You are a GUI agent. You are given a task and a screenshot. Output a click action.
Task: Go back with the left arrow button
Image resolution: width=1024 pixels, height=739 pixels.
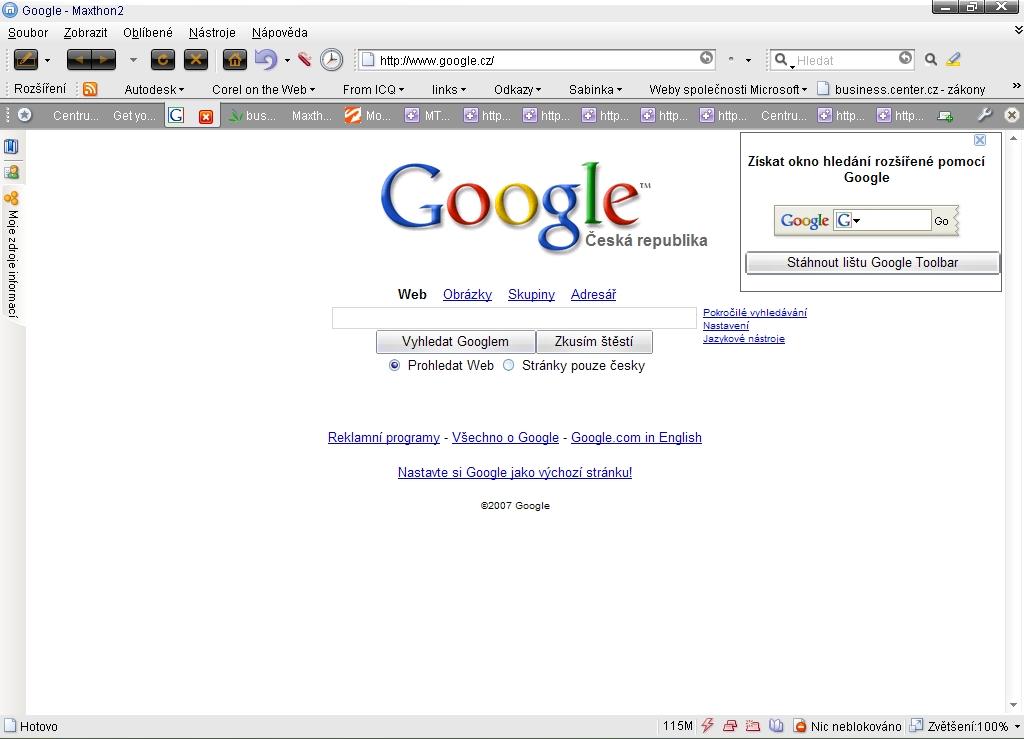79,60
